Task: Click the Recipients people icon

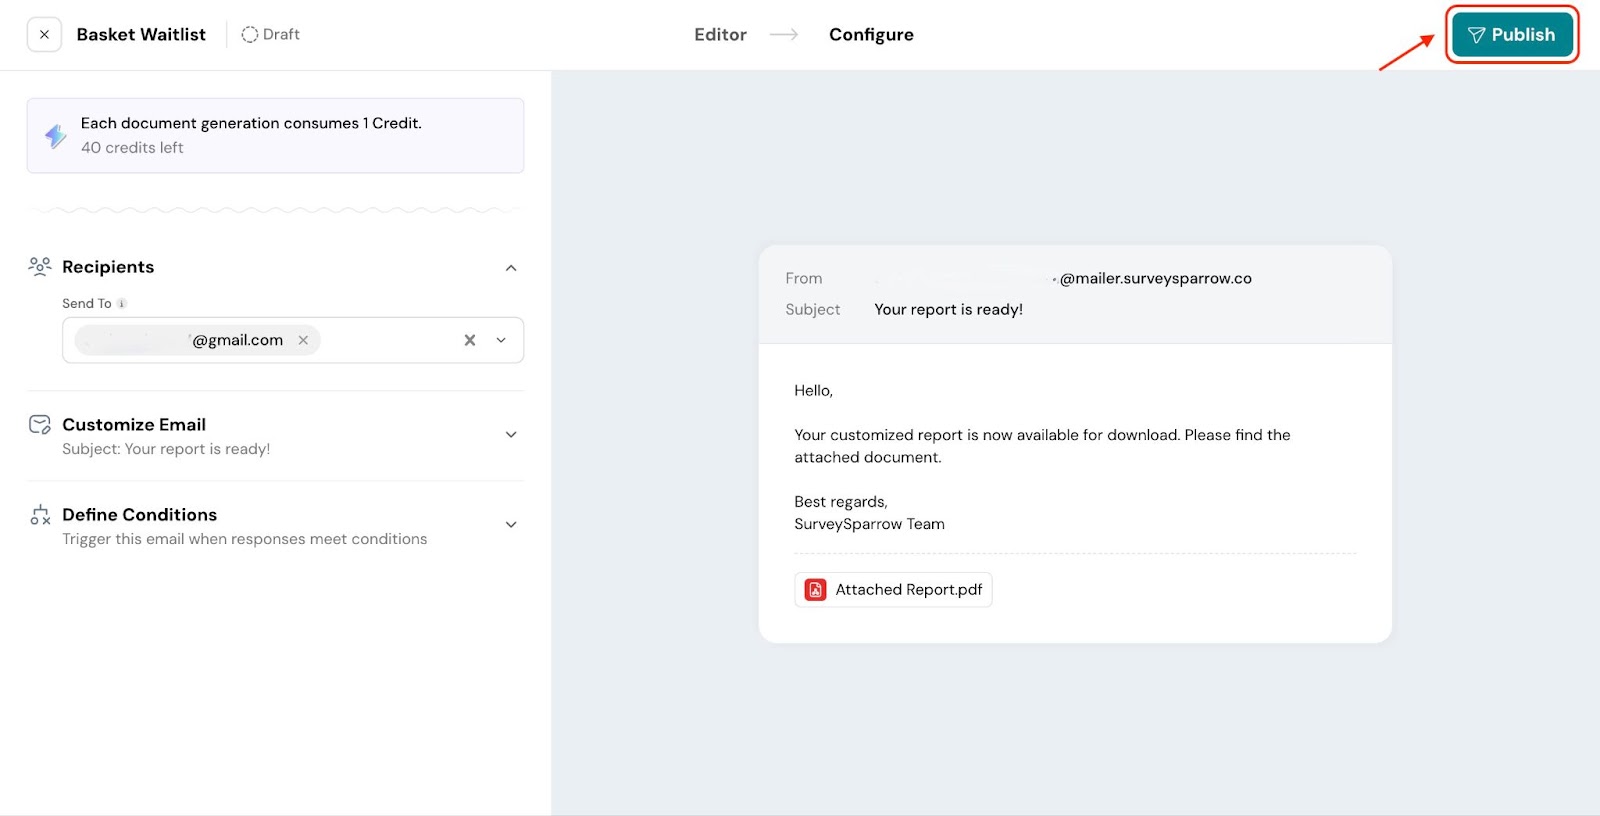Action: pos(40,266)
